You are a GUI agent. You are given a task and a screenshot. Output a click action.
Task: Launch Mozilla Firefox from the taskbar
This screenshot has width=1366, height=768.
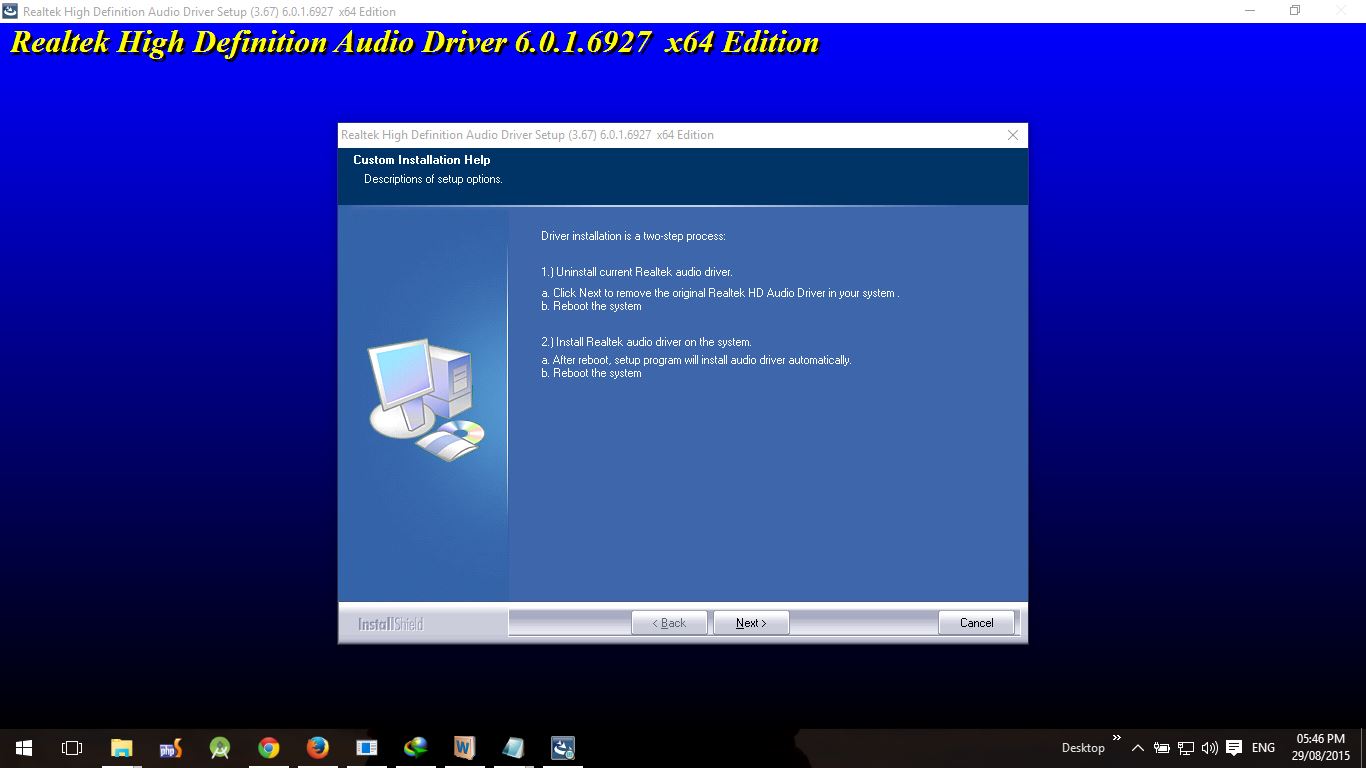pyautogui.click(x=317, y=748)
